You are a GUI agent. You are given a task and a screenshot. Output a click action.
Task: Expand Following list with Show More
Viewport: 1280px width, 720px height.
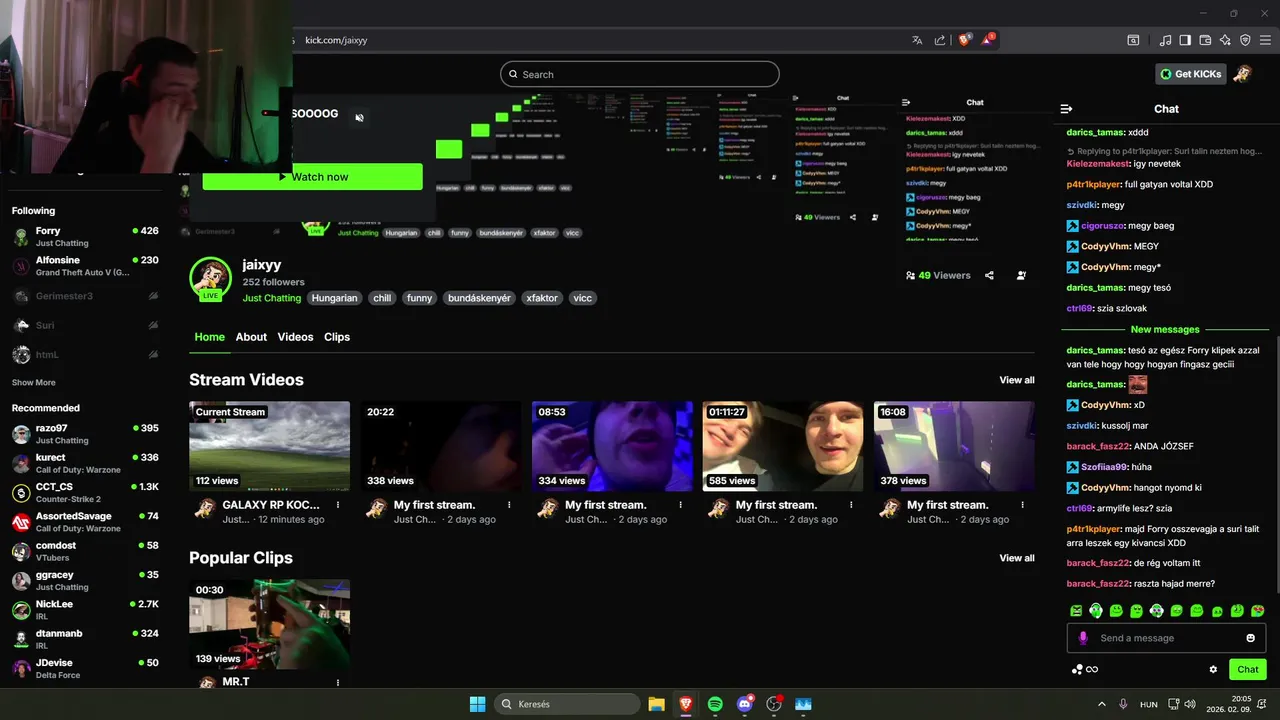tap(34, 383)
